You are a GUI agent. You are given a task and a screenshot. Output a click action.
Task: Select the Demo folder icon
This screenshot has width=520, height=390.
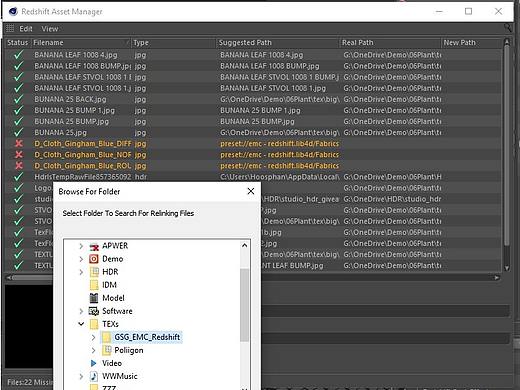tap(94, 259)
